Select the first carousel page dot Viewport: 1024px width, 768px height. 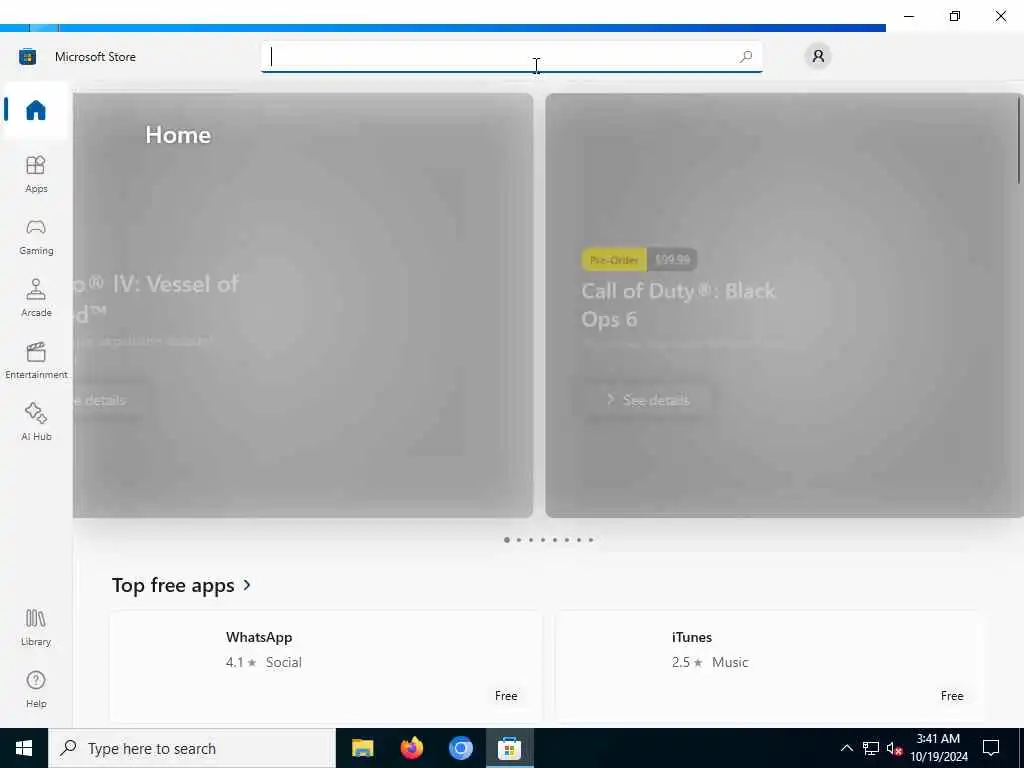point(507,540)
